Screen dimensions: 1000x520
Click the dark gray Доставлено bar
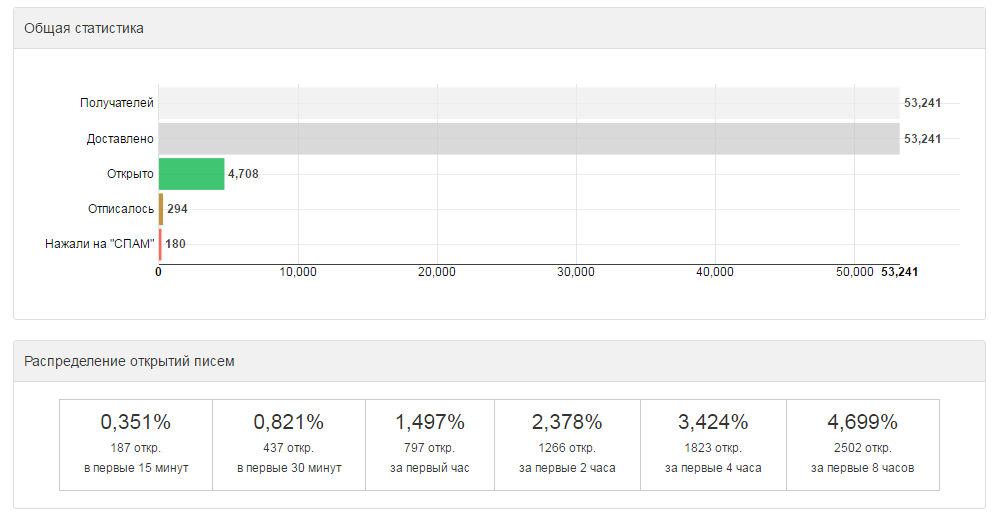[x=529, y=139]
